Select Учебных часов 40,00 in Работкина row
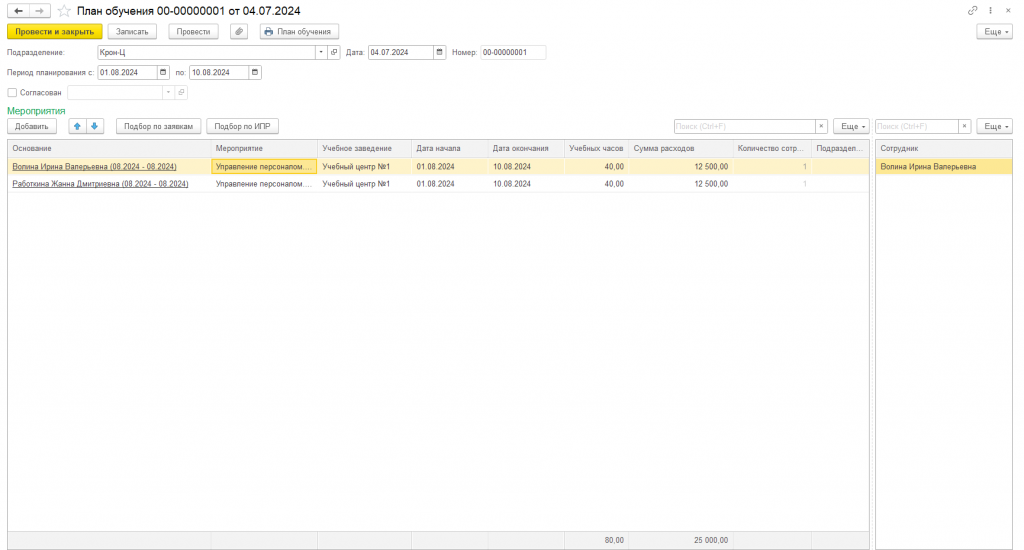Viewport: 1024px width, 550px height. pyautogui.click(x=596, y=184)
